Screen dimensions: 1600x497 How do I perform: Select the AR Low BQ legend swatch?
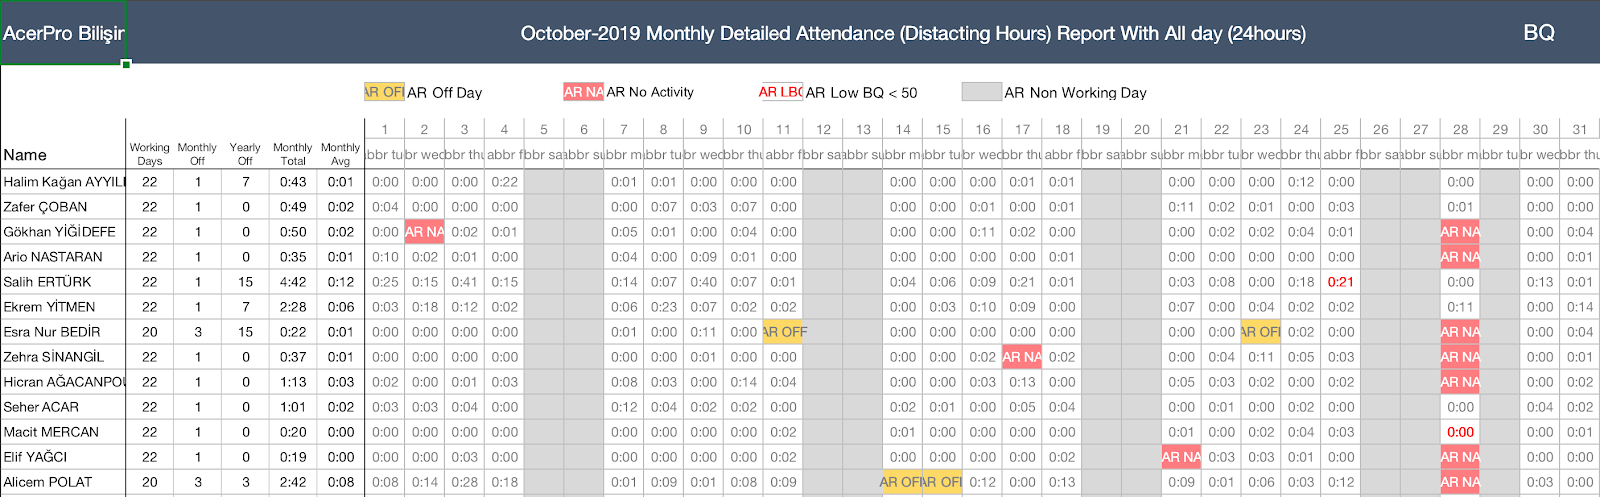(781, 92)
